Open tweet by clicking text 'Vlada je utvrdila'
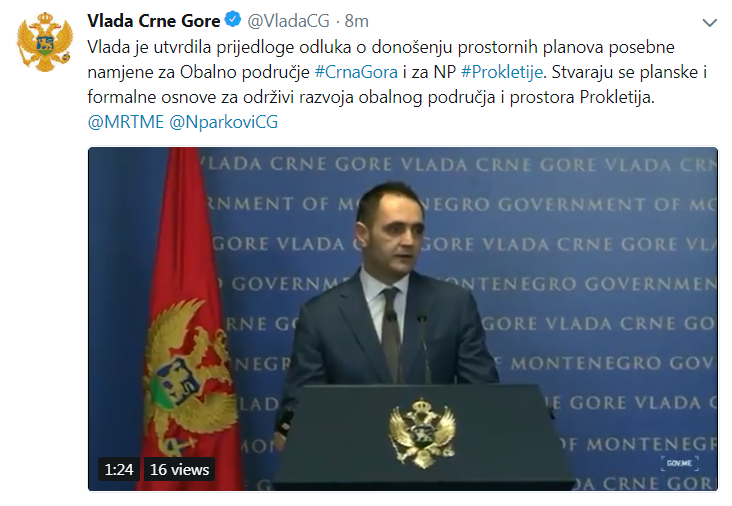The height and width of the screenshot is (506, 732). click(x=137, y=47)
